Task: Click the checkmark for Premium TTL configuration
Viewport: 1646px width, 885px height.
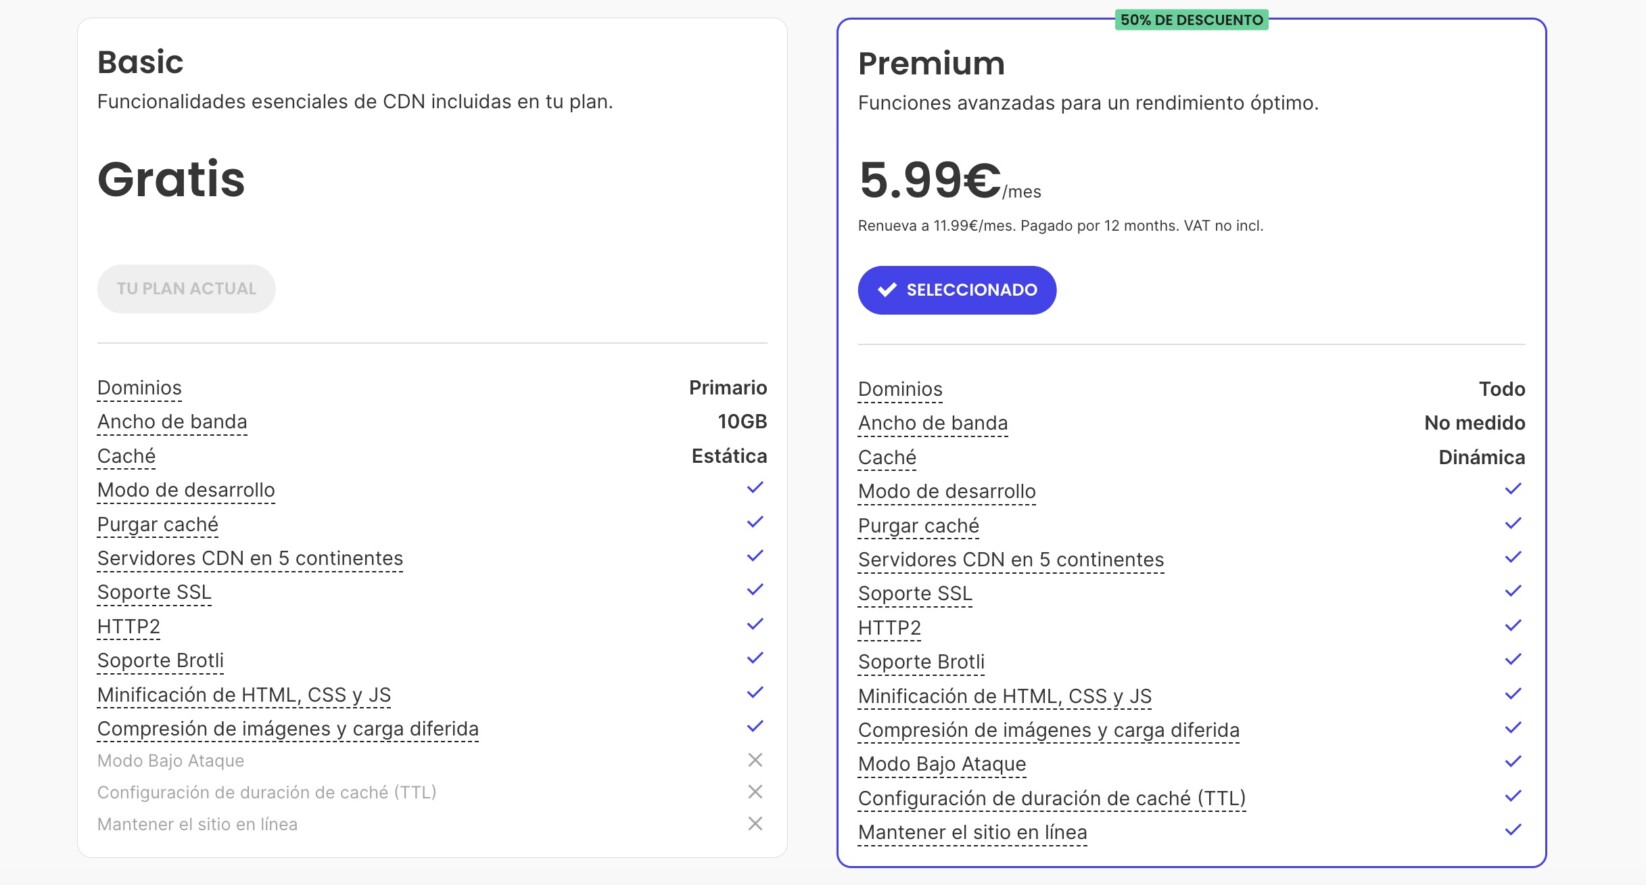Action: [1513, 796]
